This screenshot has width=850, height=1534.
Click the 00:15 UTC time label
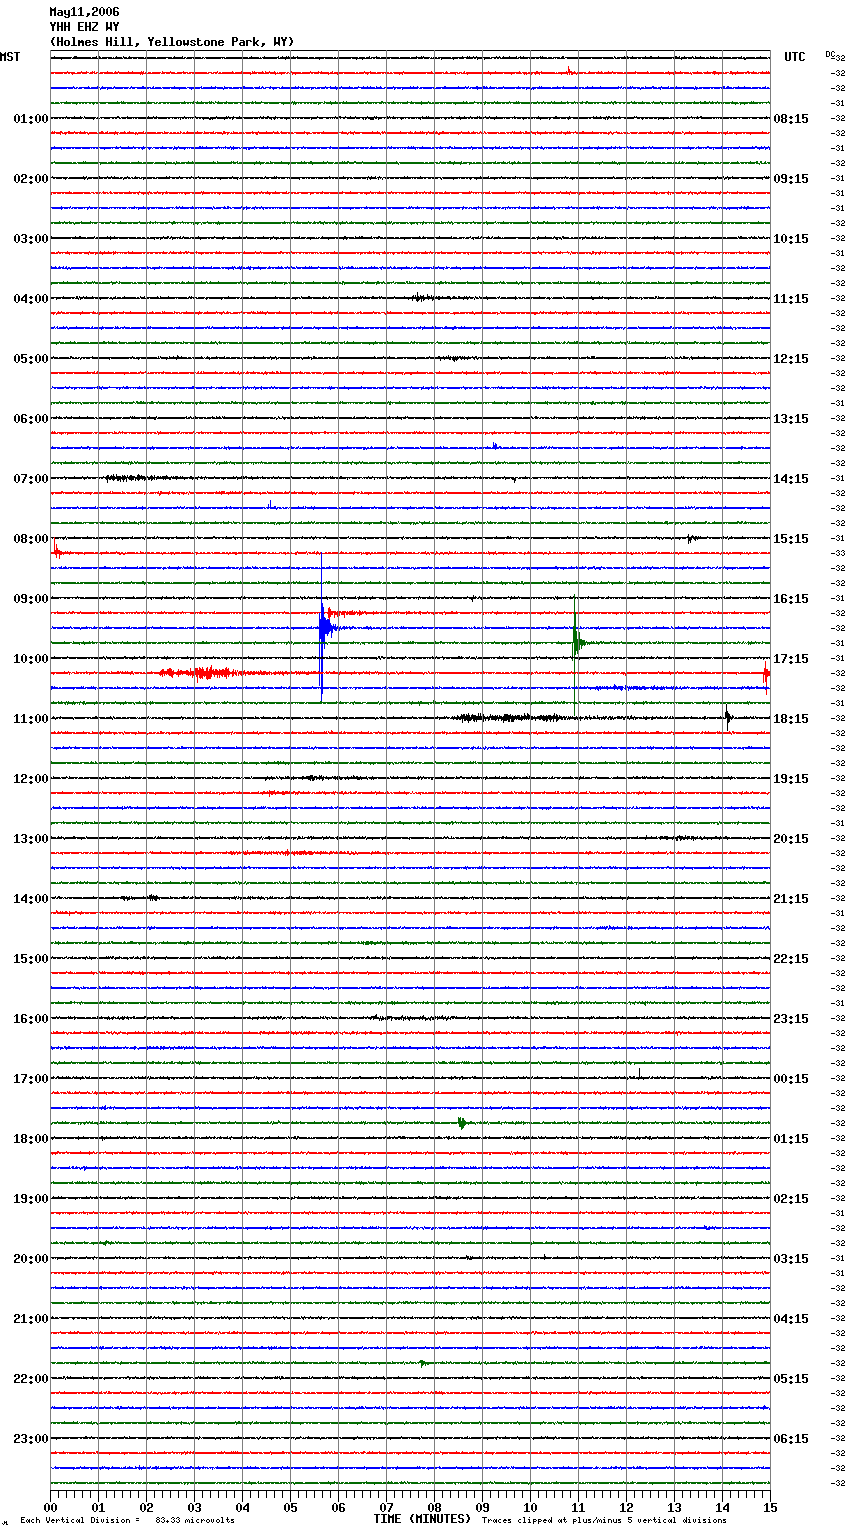[791, 1079]
